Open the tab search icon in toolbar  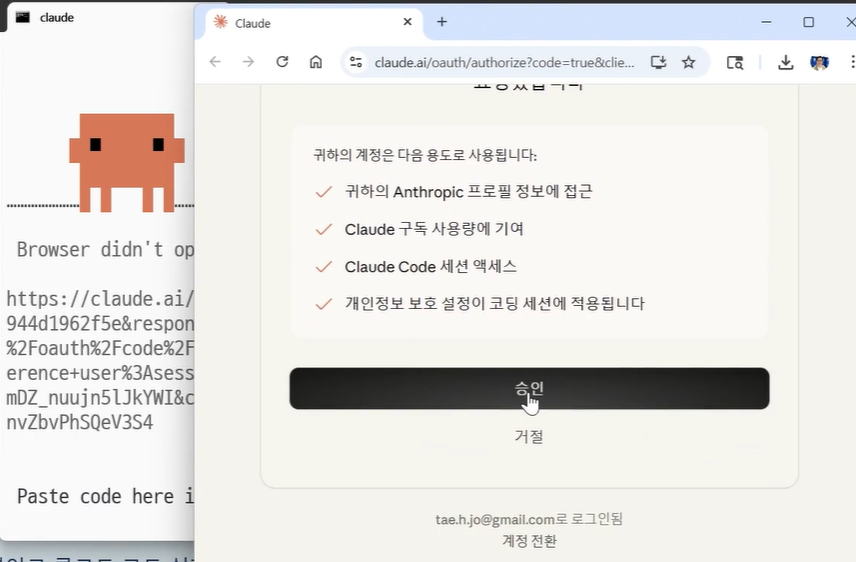(x=735, y=62)
